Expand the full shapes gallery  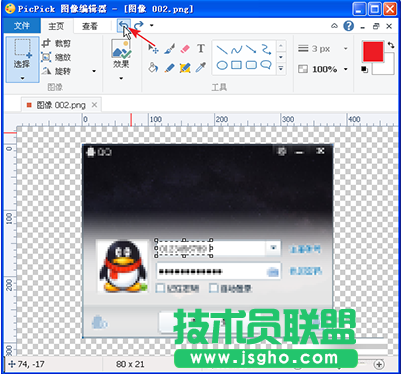[281, 68]
